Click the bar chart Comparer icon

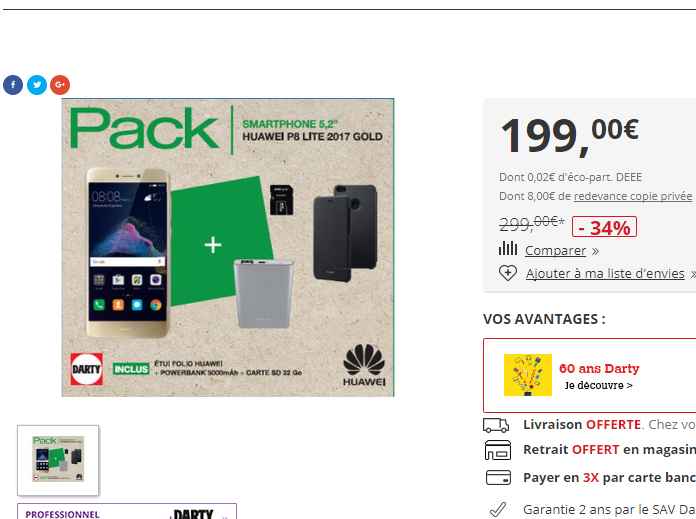(x=508, y=249)
